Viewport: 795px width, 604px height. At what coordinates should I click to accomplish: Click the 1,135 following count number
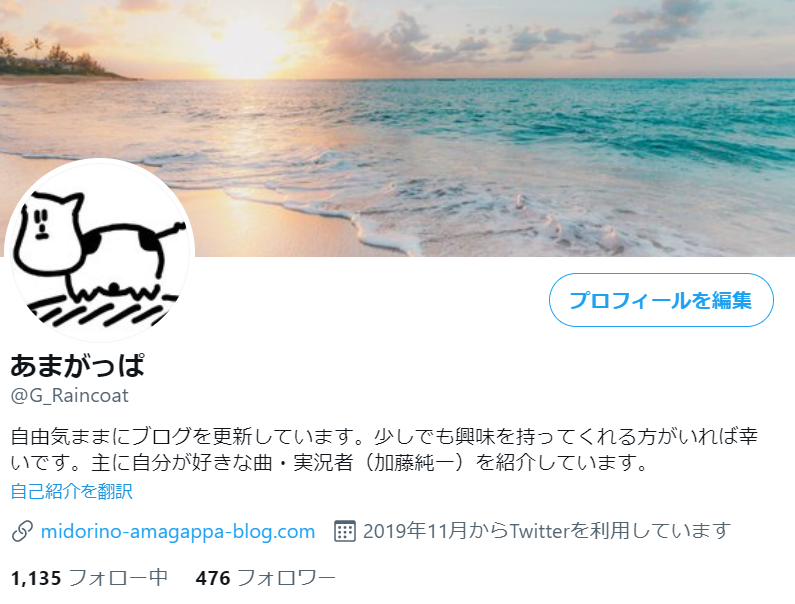tap(36, 578)
